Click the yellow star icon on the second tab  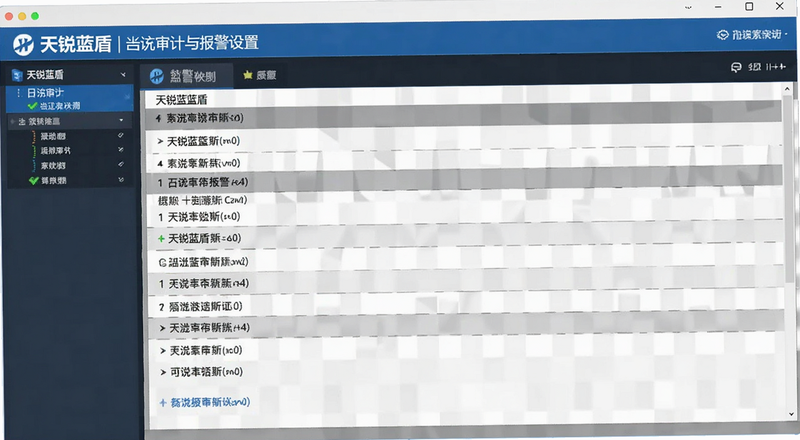[248, 75]
